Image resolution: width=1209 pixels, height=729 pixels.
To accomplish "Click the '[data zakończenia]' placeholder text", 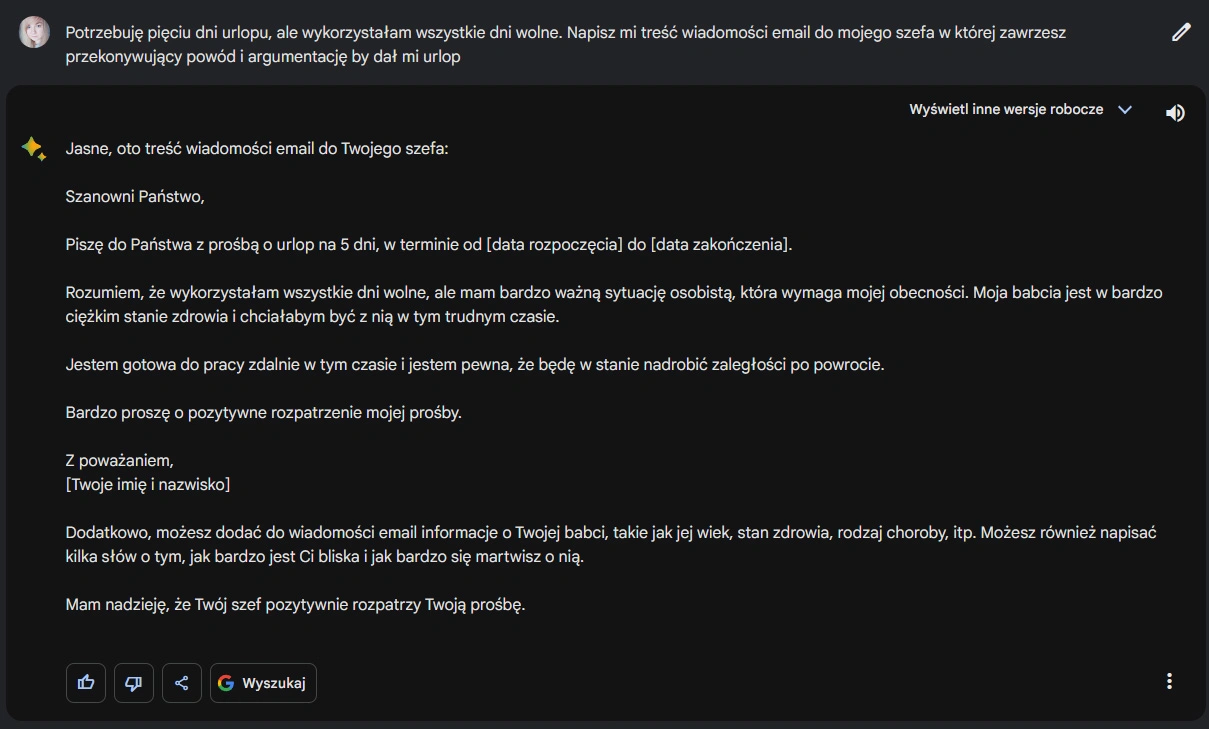I will tap(720, 245).
